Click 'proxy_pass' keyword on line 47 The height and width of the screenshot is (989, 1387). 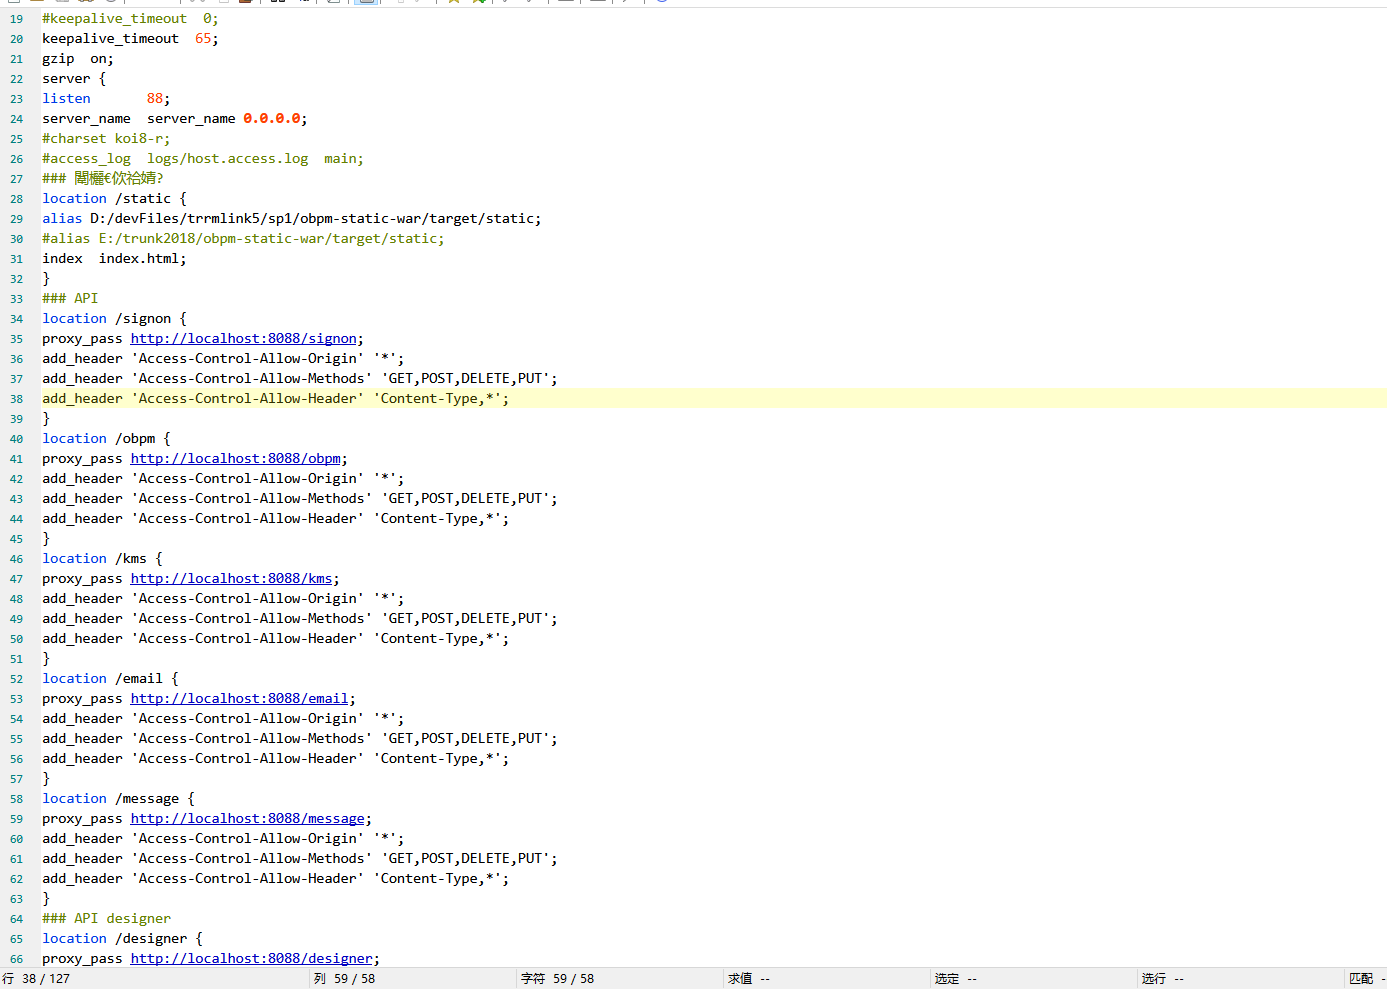coord(82,579)
